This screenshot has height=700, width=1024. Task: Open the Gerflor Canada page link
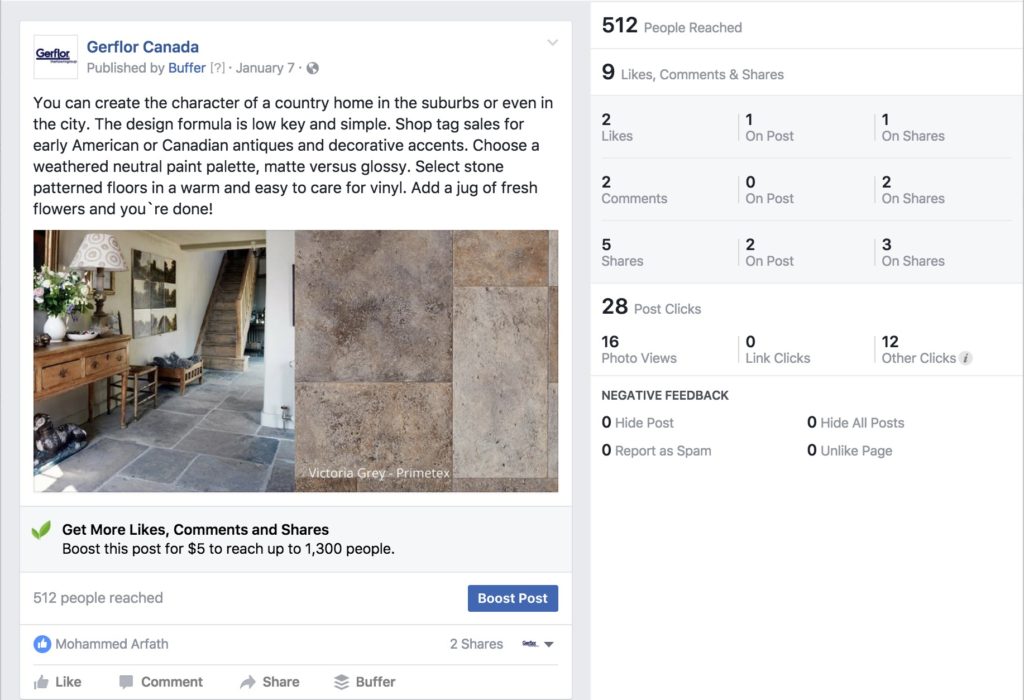142,47
